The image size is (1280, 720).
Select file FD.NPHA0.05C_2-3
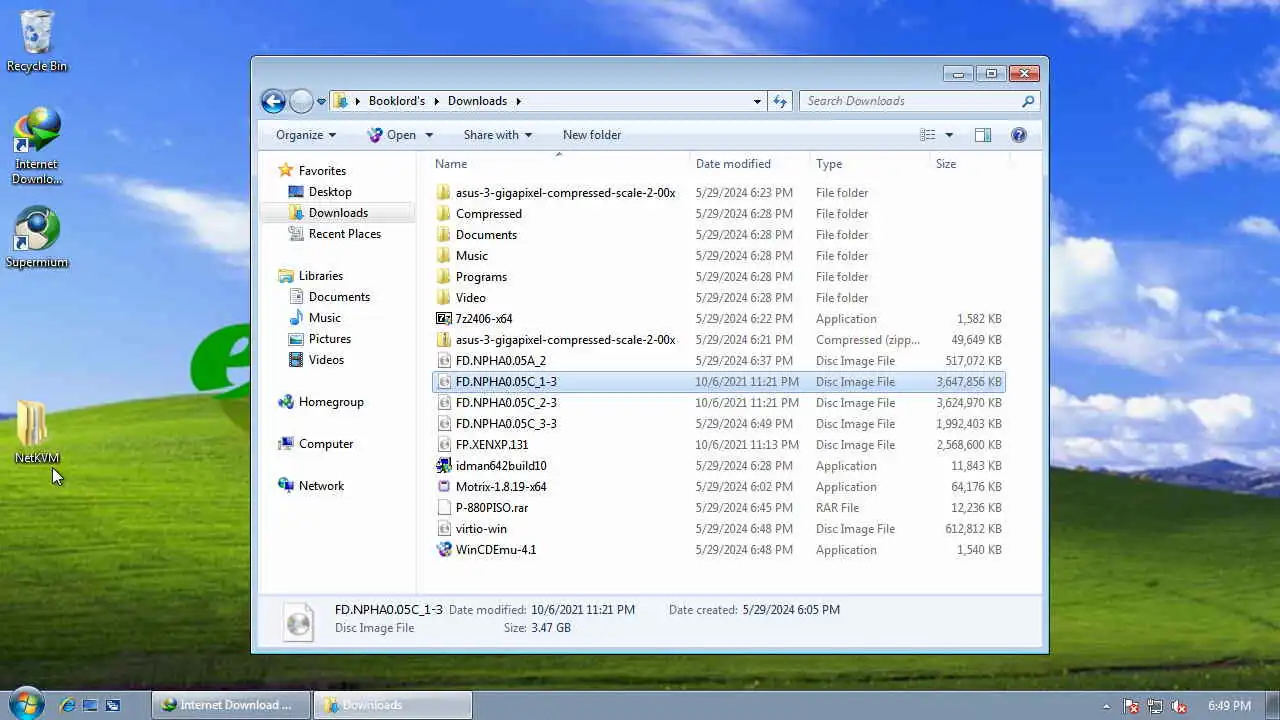(x=506, y=403)
